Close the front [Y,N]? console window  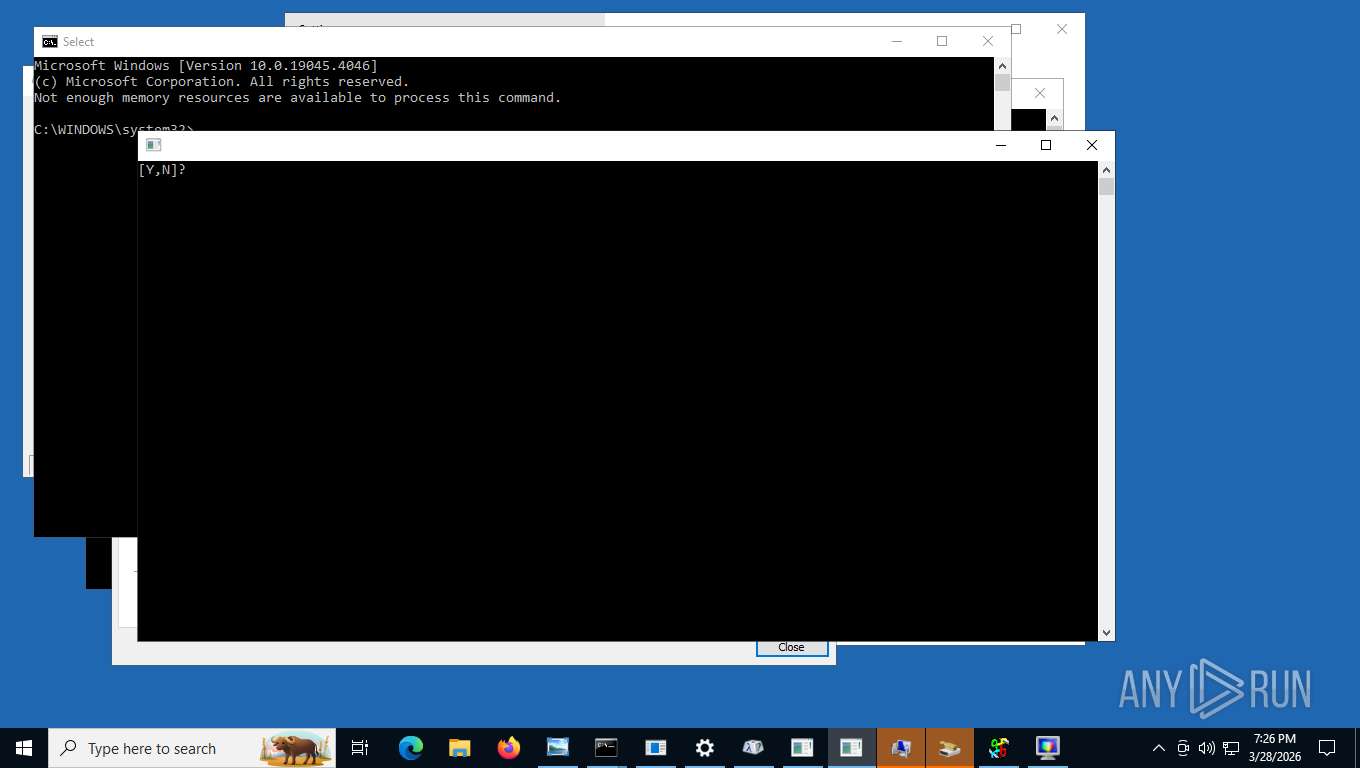coord(1092,145)
